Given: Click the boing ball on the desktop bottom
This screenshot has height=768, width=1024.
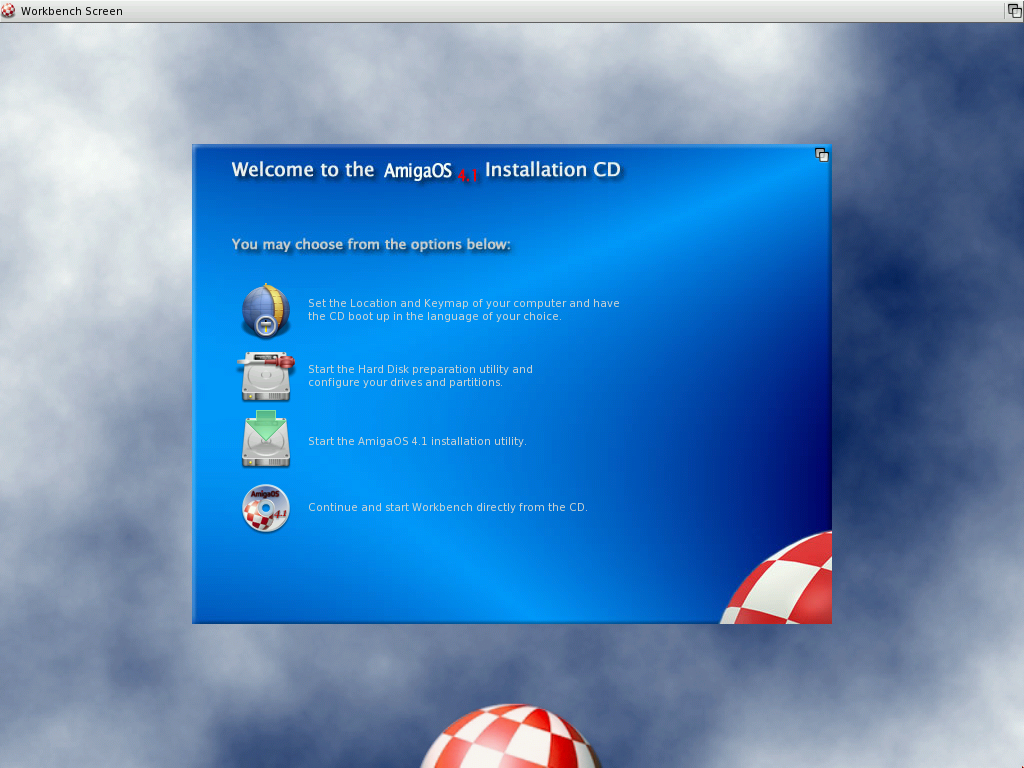Looking at the screenshot, I should click(510, 738).
